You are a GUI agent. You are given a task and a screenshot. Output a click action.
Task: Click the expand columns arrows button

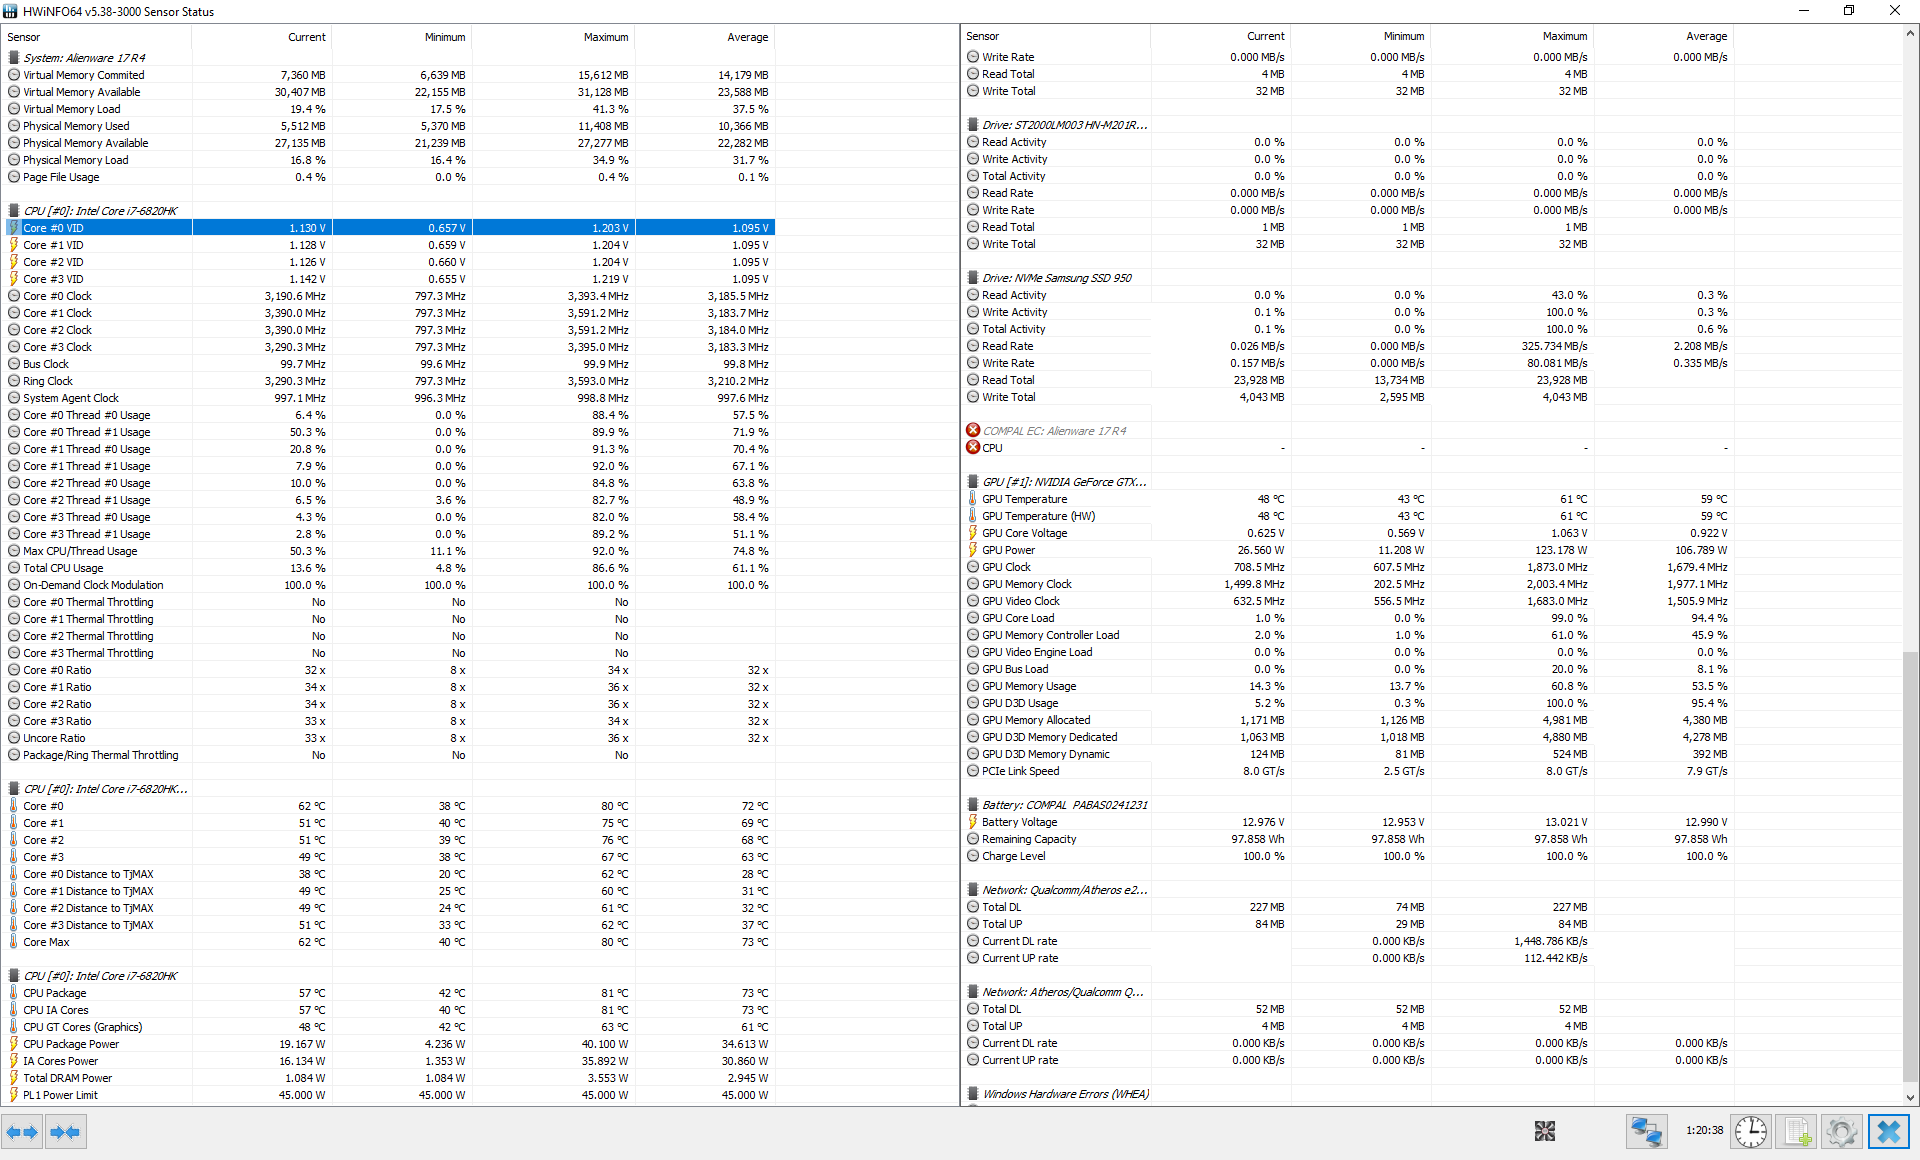point(22,1132)
